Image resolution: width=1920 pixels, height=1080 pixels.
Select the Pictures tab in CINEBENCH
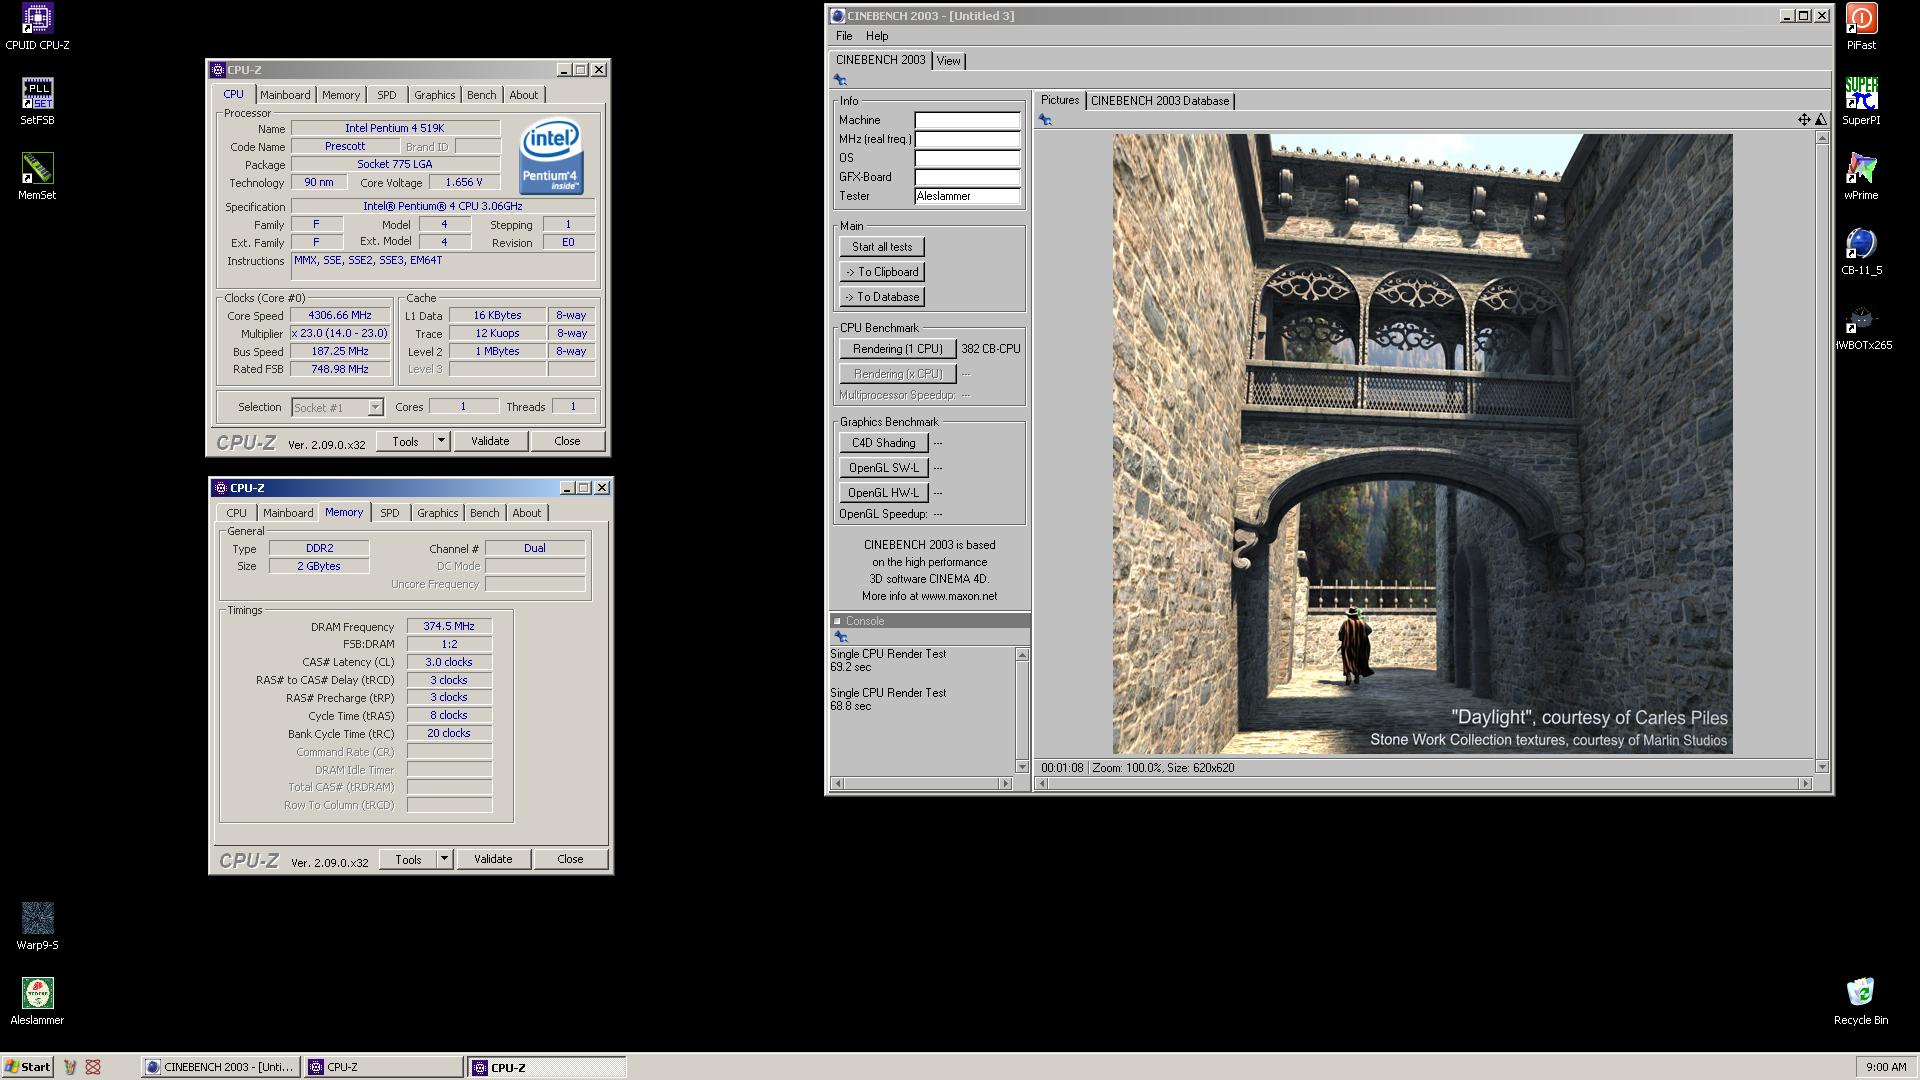click(1060, 100)
